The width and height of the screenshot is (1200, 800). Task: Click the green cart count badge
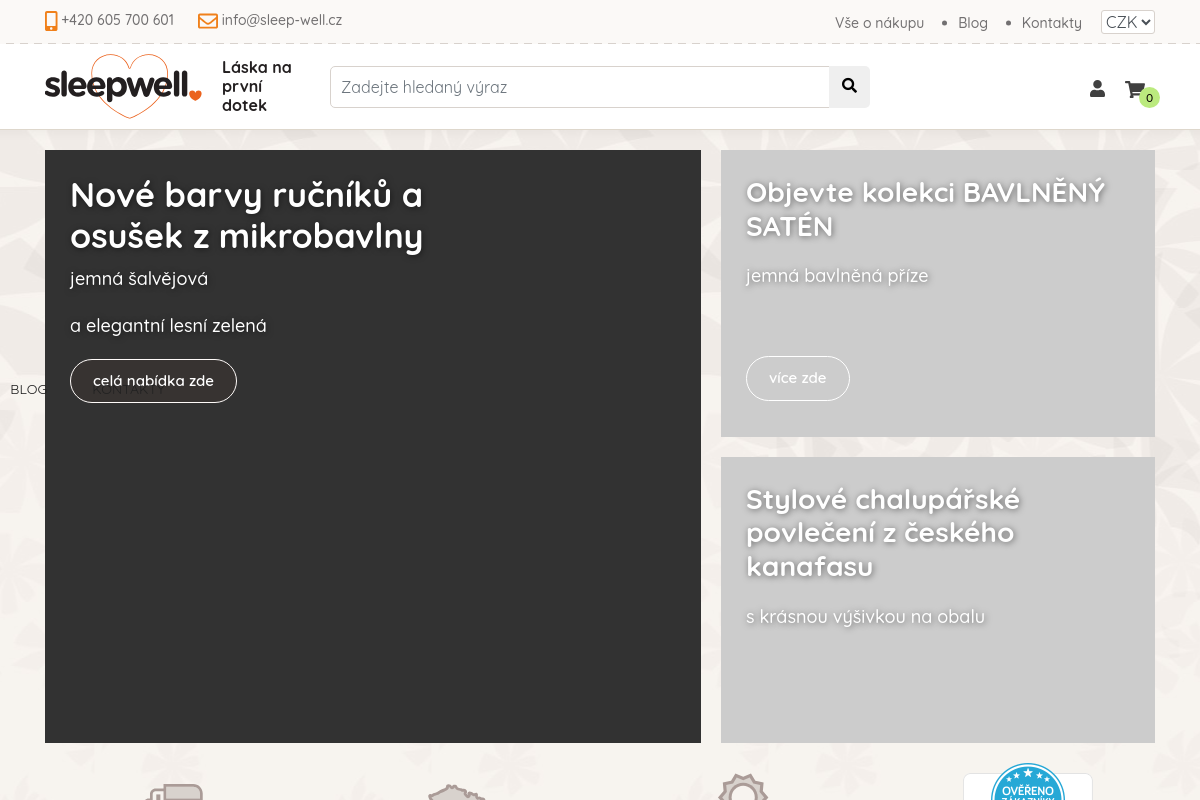pos(1150,97)
